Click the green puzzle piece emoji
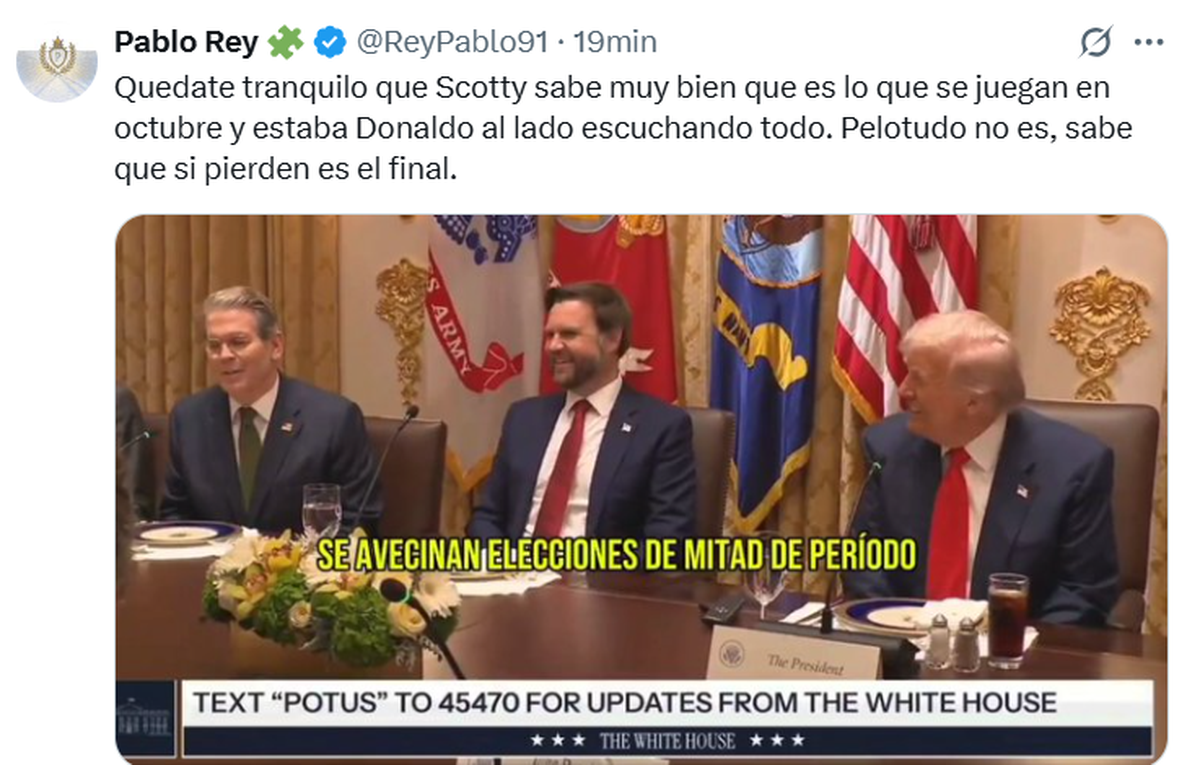The height and width of the screenshot is (765, 1200). (285, 42)
